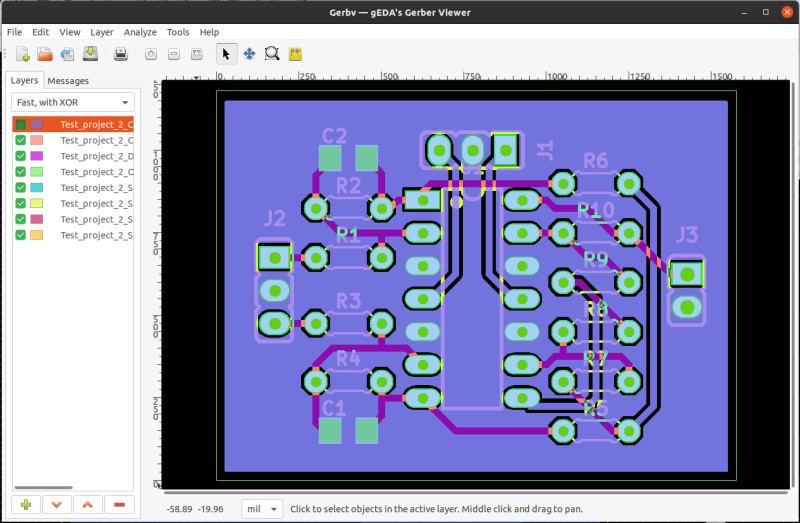Select the magnifier Zoom tool
This screenshot has height=523, width=800.
click(272, 54)
